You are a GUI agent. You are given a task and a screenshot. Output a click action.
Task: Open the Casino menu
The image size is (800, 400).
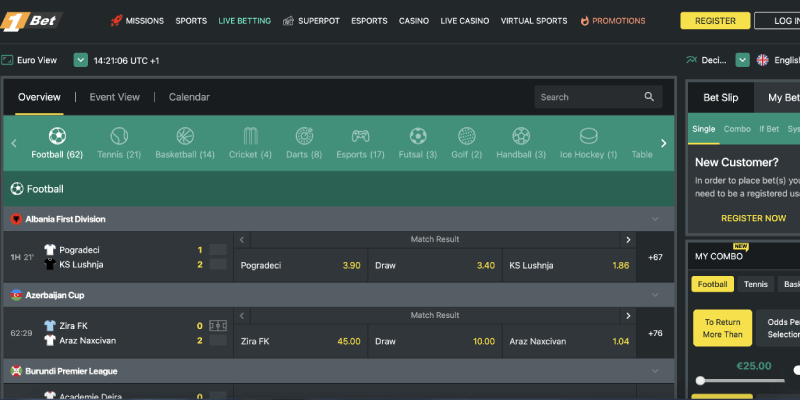414,21
